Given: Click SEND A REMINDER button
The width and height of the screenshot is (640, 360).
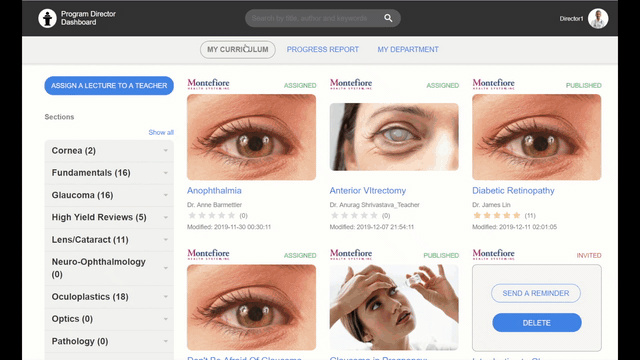Looking at the screenshot, I should (536, 293).
